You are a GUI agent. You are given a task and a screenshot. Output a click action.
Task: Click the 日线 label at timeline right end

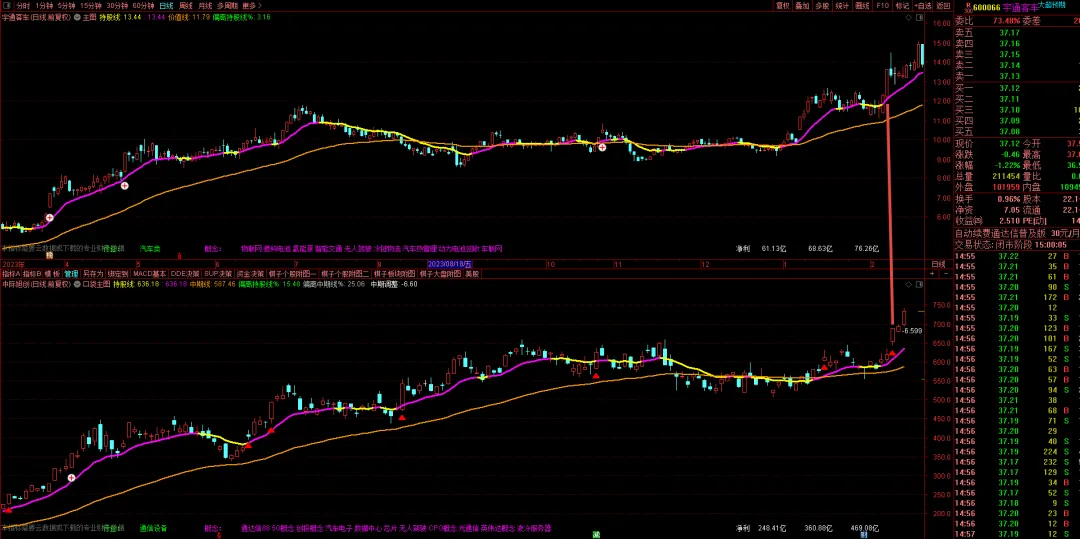[x=938, y=264]
